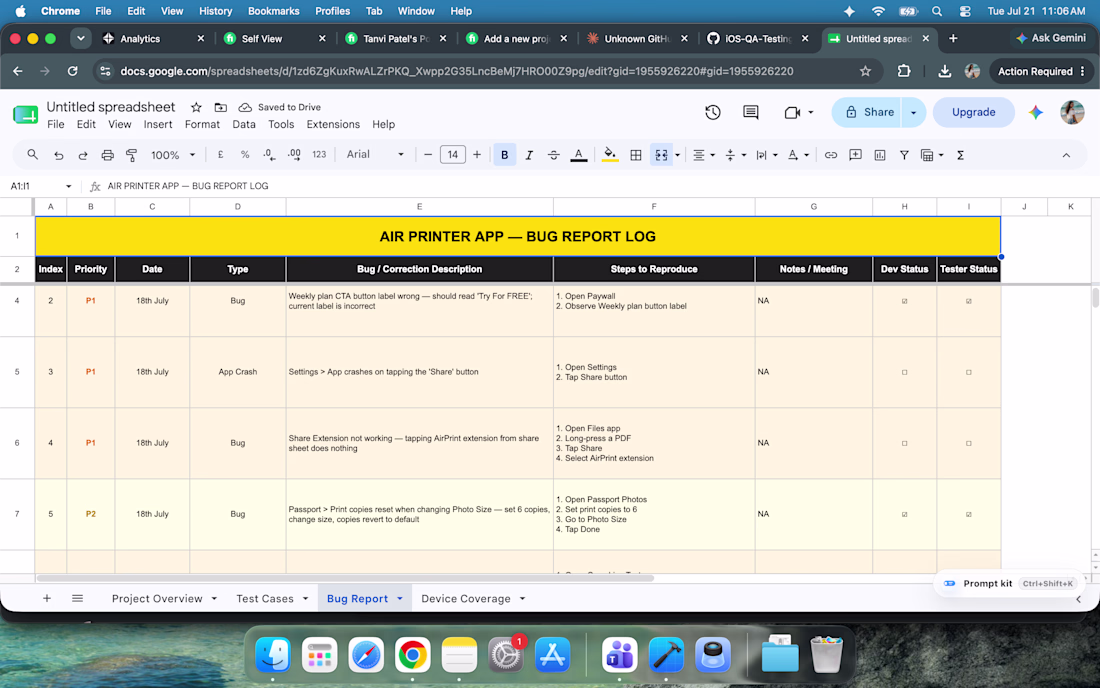Open Project Overview tab menu arrow
The image size is (1100, 688).
(x=214, y=598)
